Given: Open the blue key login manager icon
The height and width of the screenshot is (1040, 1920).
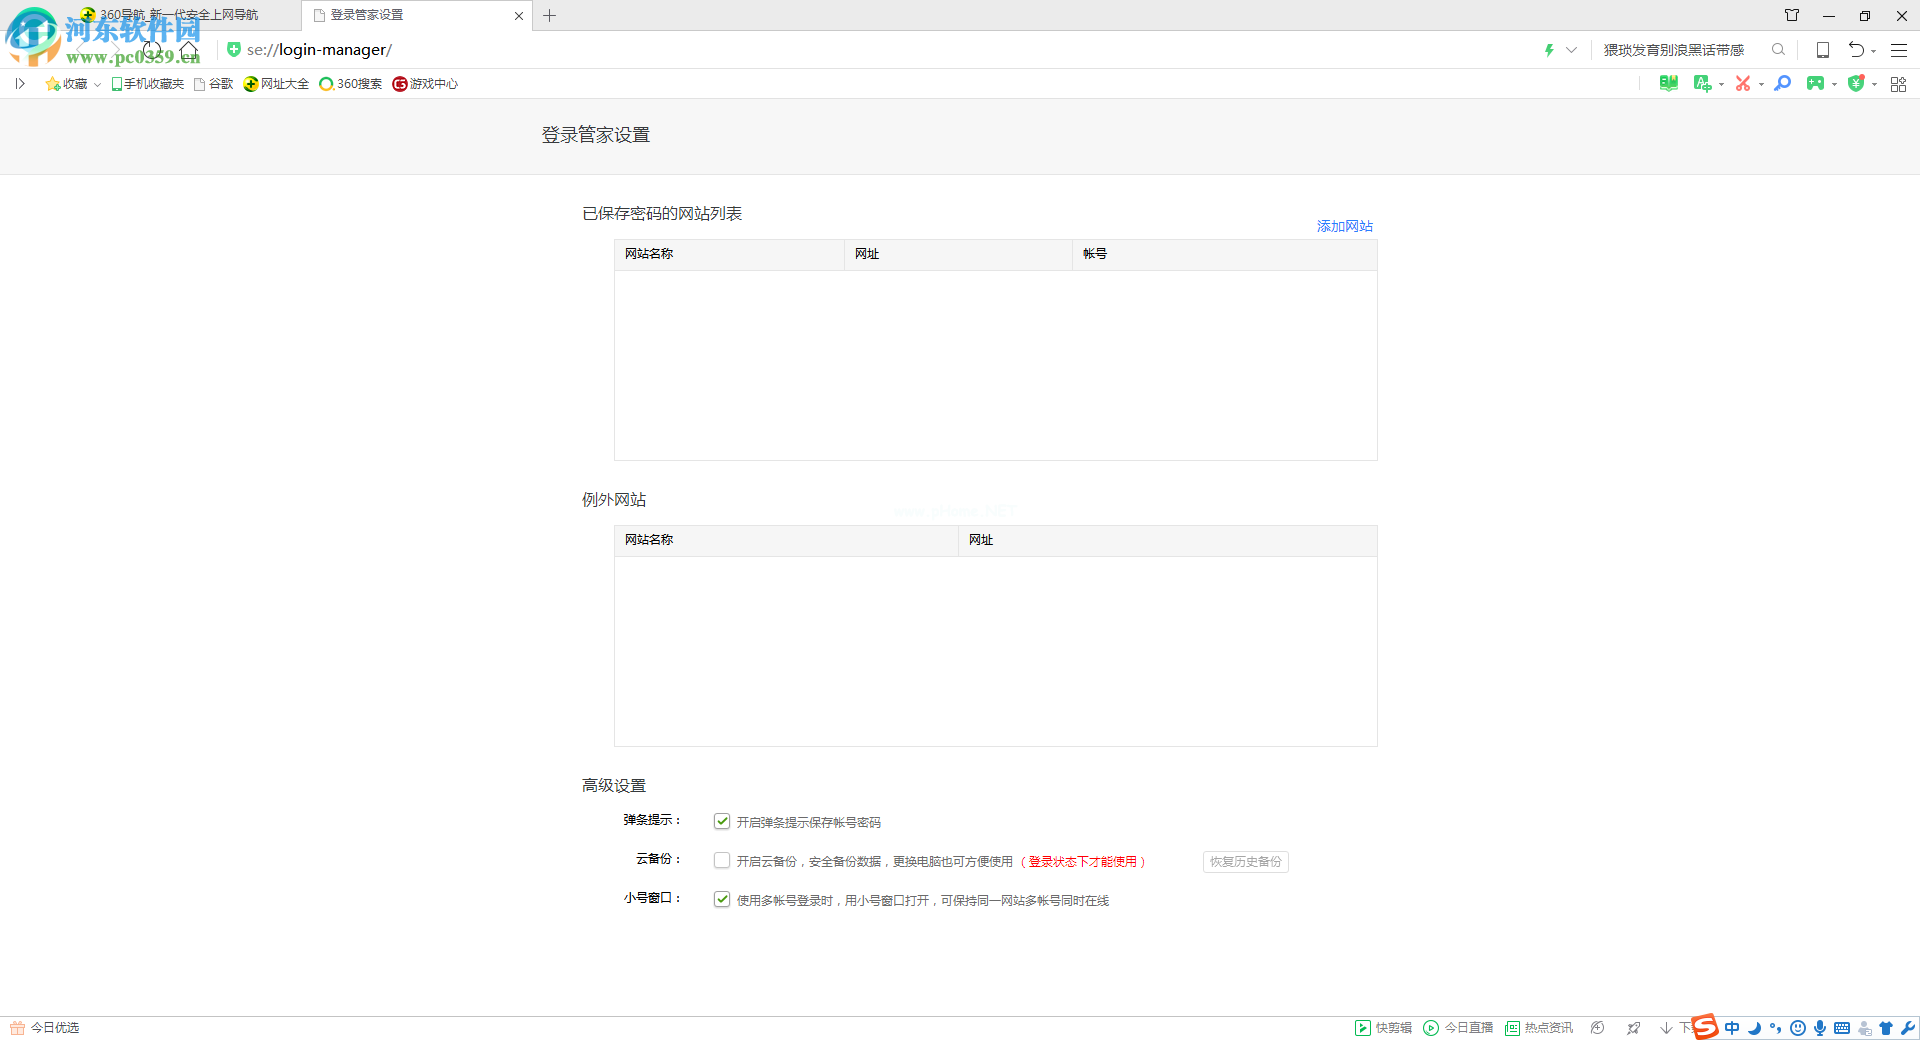Looking at the screenshot, I should click(1782, 84).
